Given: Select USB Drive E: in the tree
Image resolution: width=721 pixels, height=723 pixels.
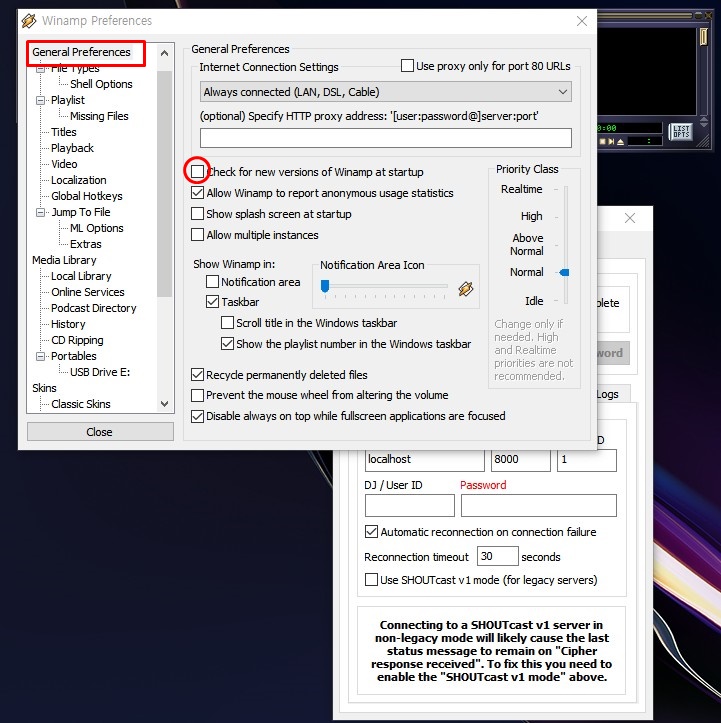Looking at the screenshot, I should tap(100, 372).
